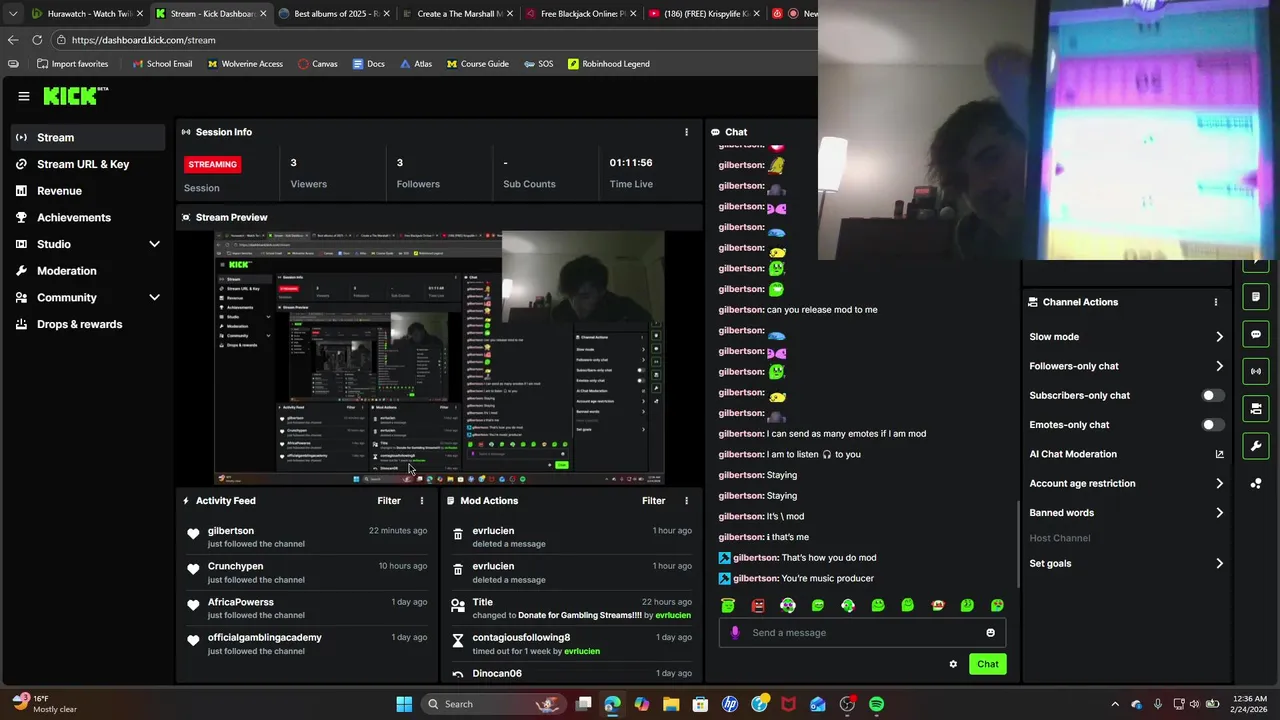Click the purple microphone icon in message box

point(735,632)
